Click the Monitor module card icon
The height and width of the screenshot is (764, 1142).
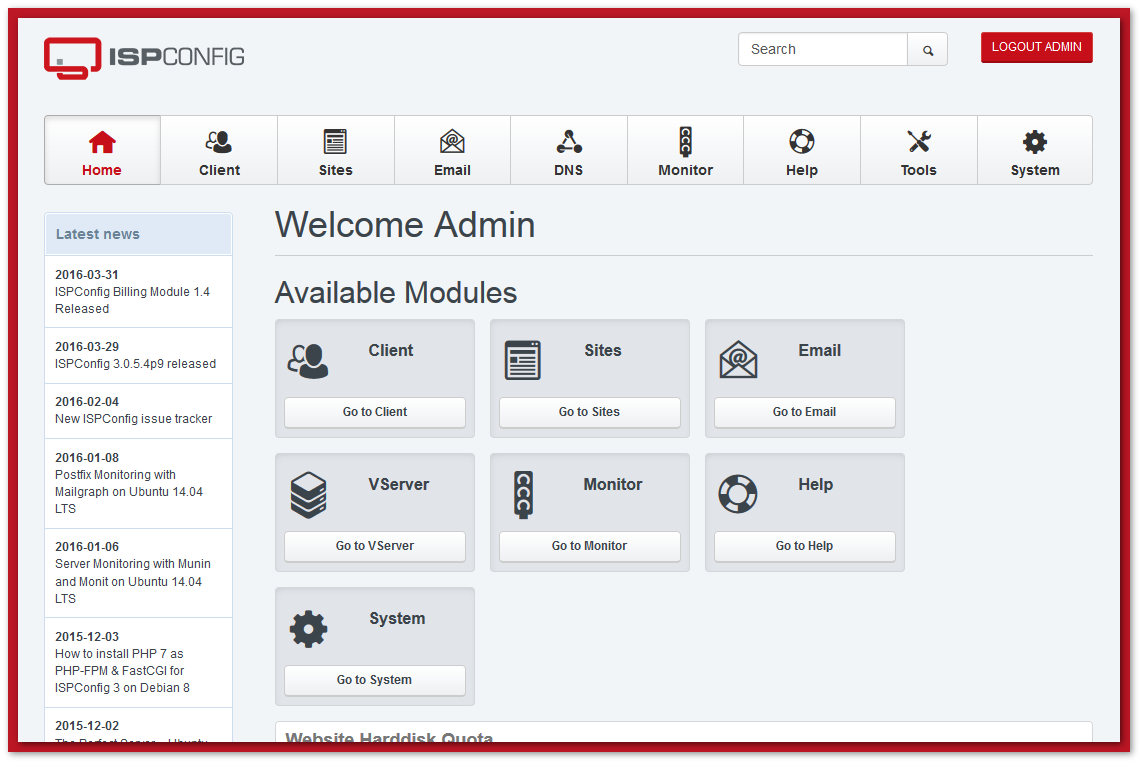coord(523,495)
